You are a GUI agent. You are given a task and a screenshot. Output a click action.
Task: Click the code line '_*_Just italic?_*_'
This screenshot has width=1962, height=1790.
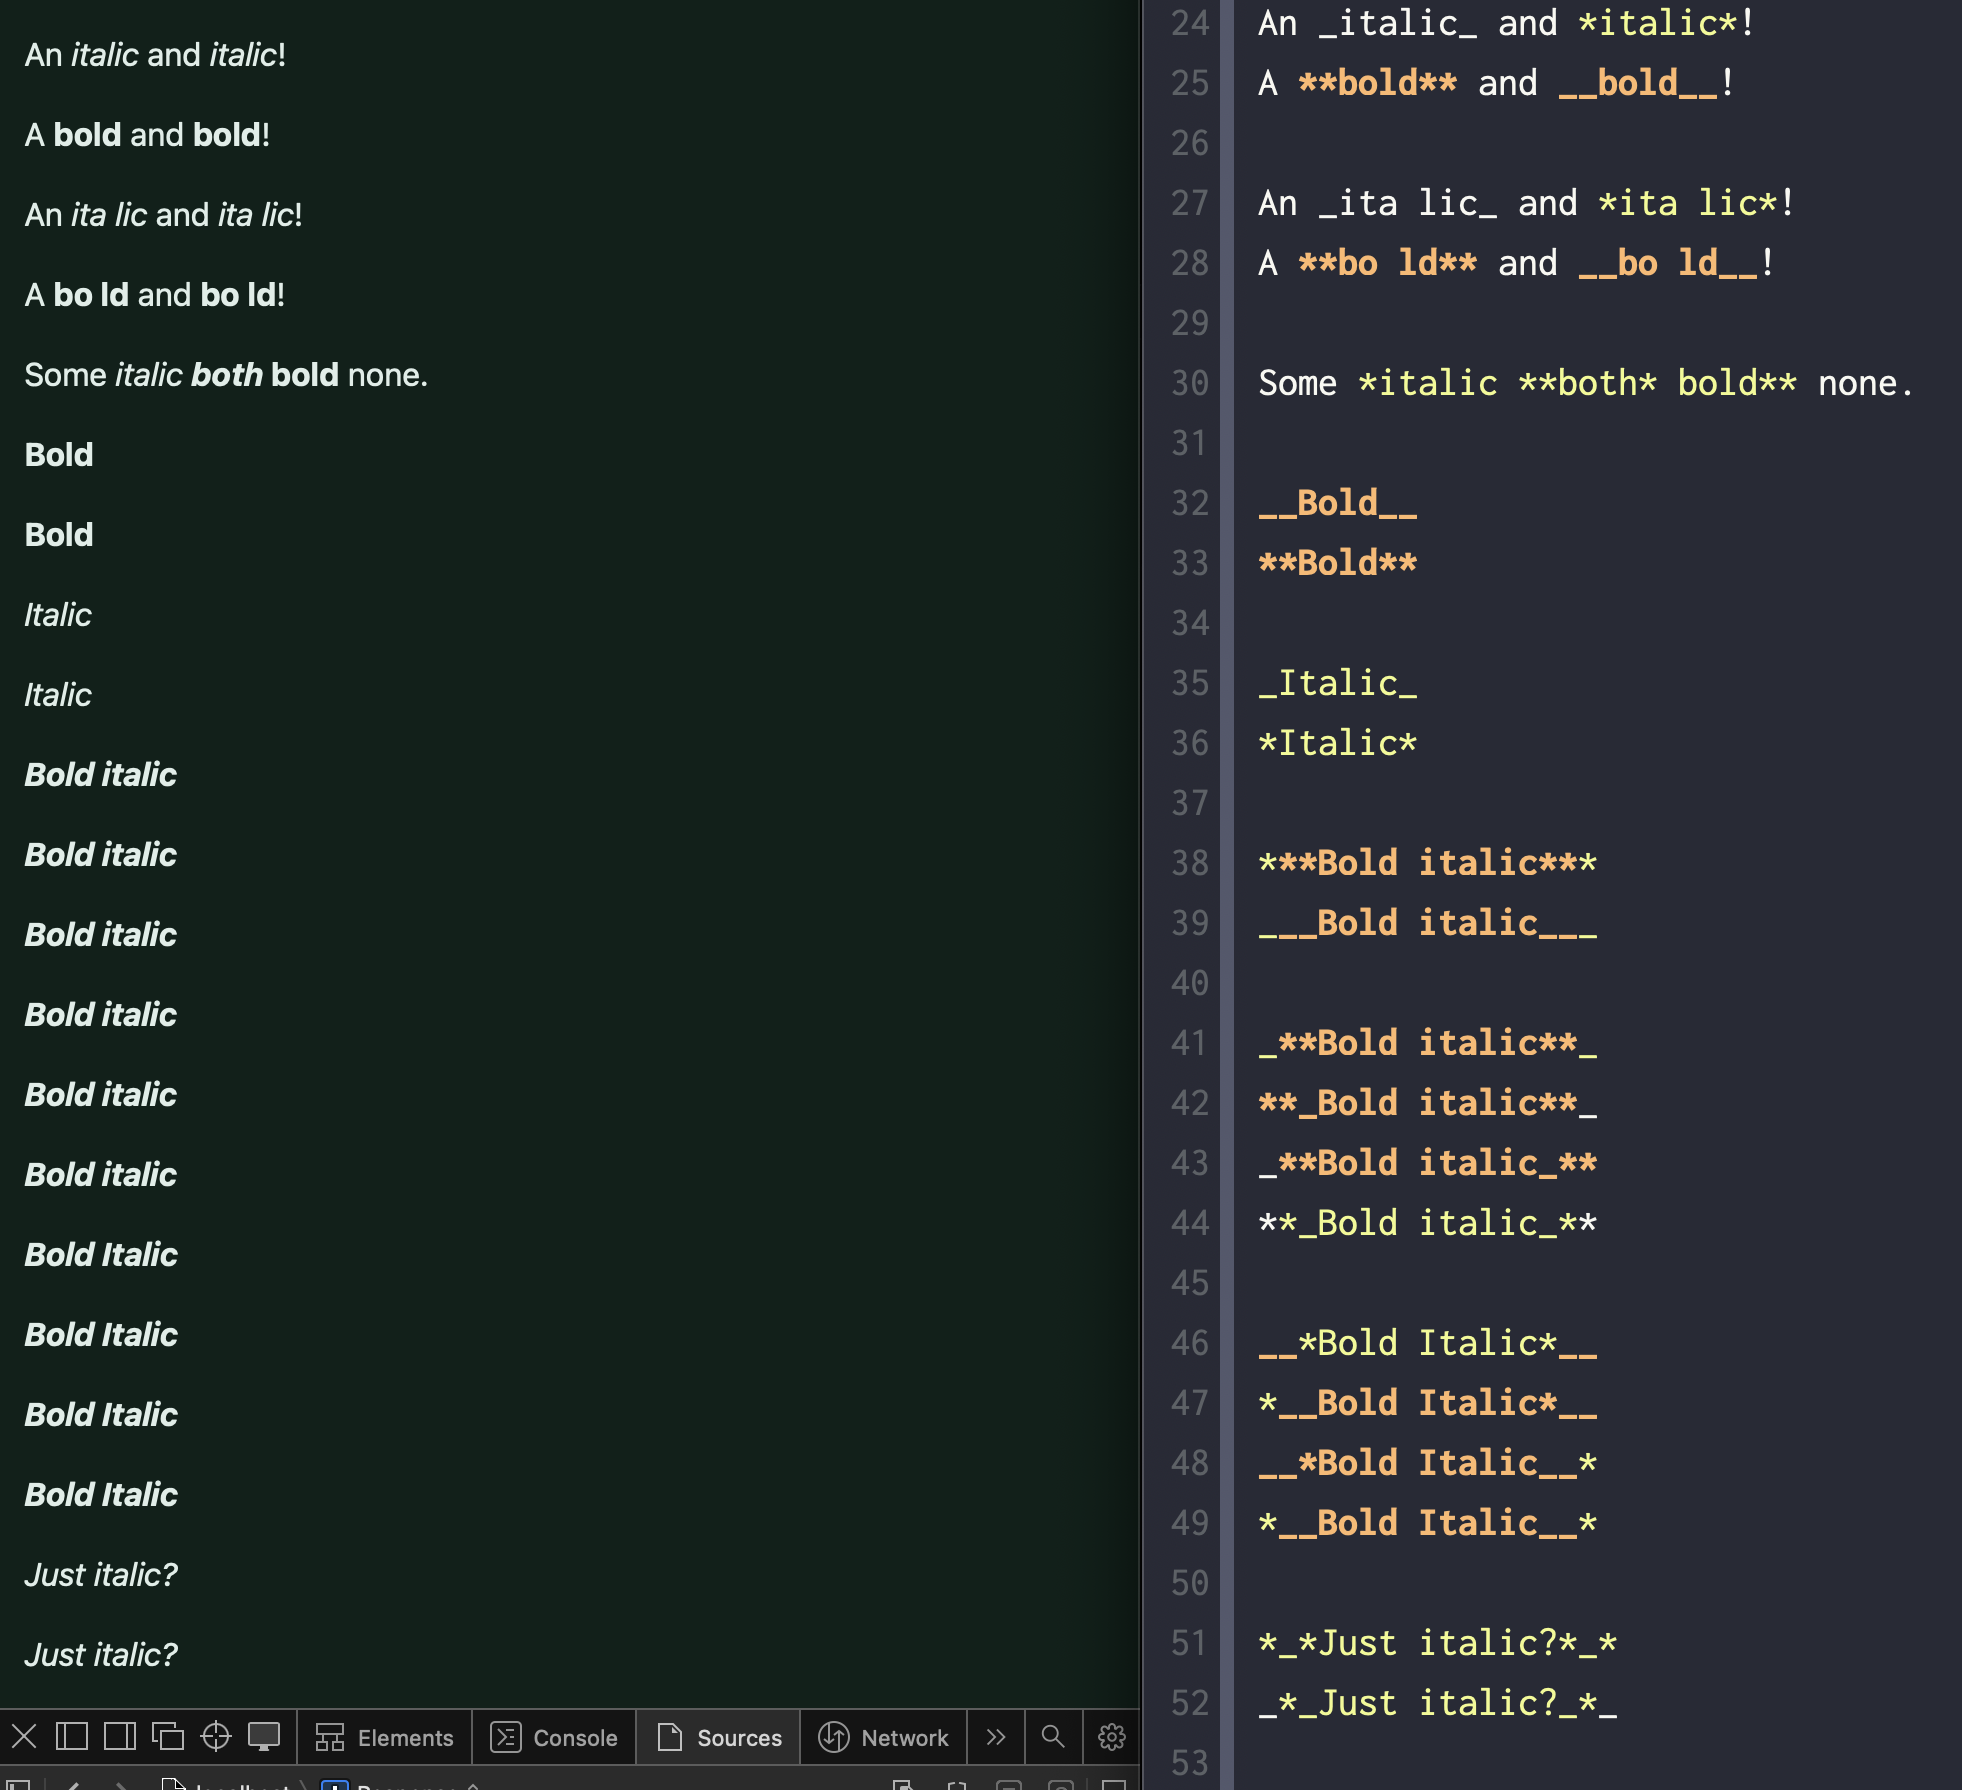pos(1438,1703)
